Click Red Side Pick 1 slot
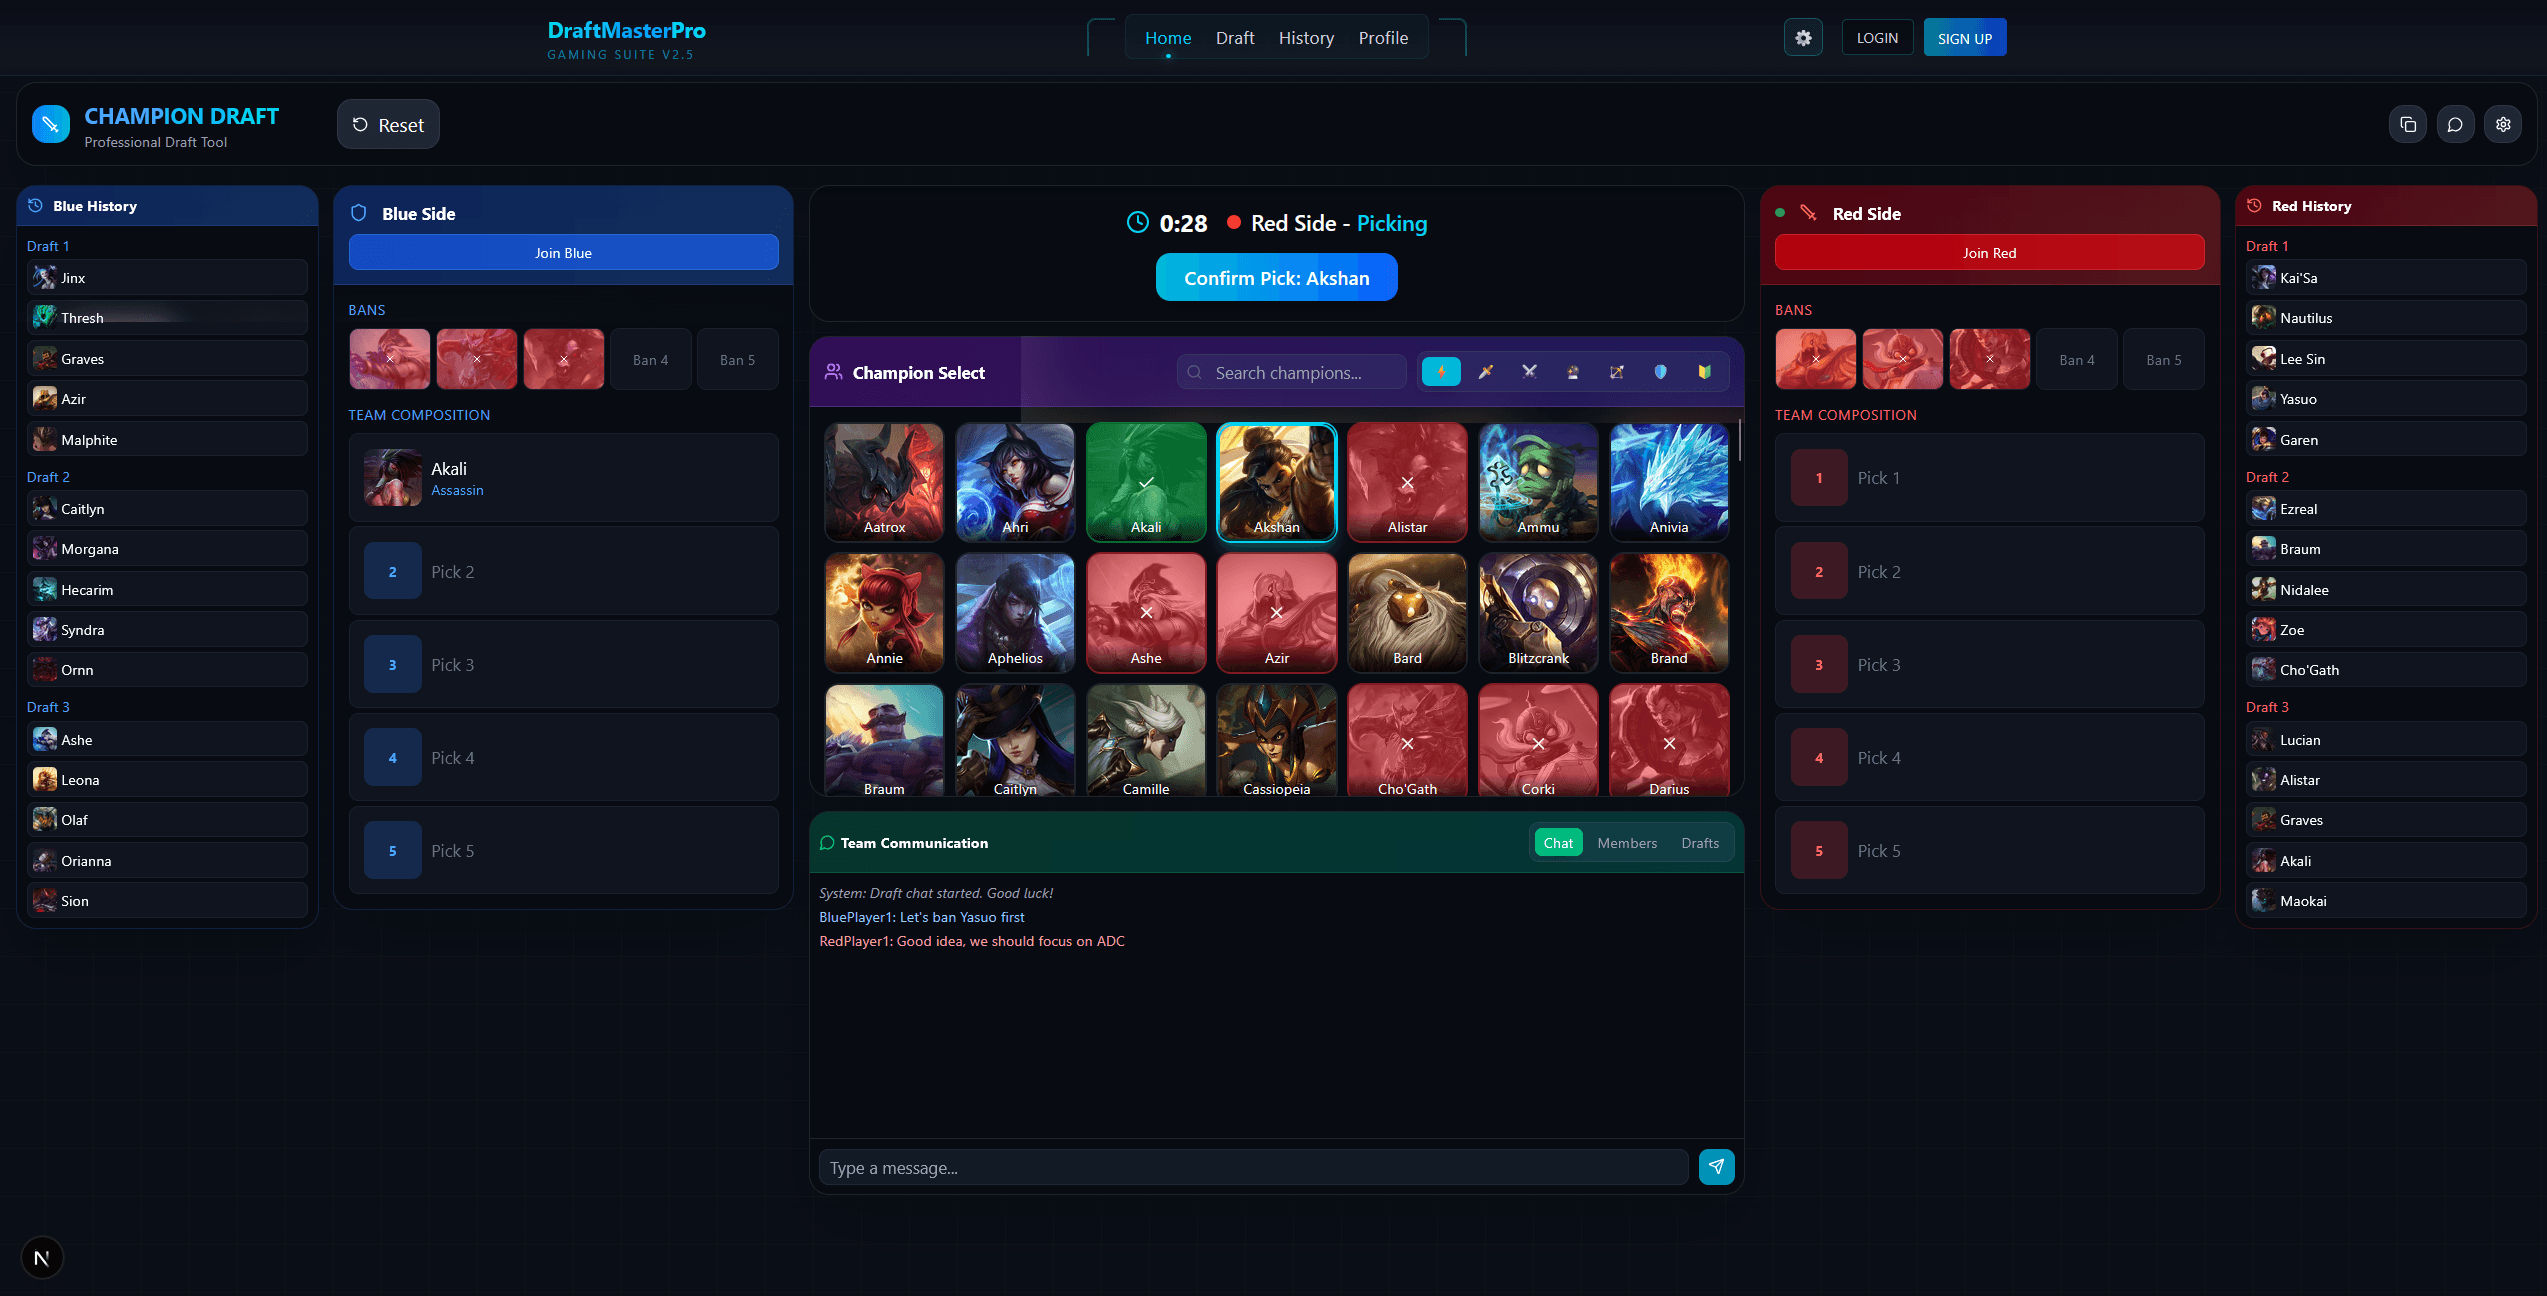Screen dimensions: 2547x1296 pyautogui.click(x=1990, y=478)
